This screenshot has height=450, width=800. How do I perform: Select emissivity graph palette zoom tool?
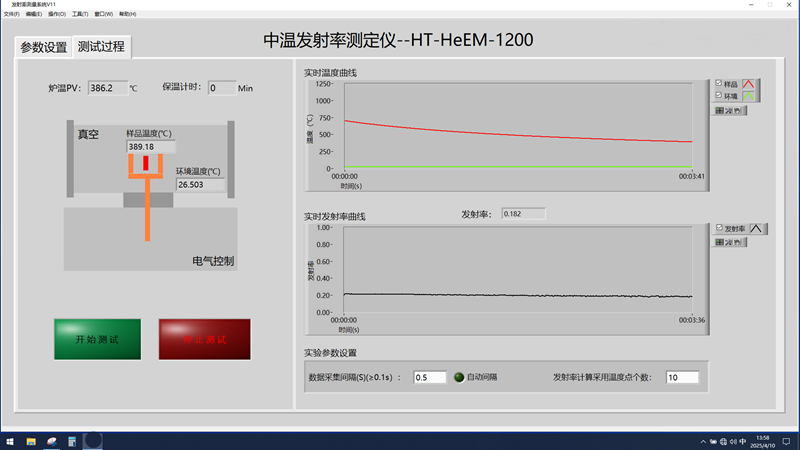point(729,243)
